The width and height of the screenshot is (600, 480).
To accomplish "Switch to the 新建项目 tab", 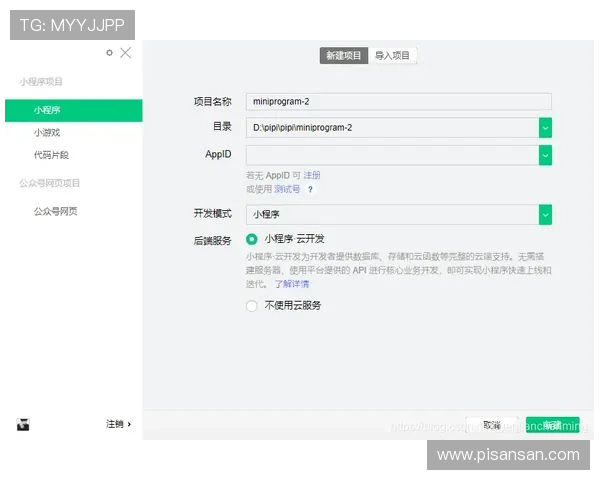I will 344,56.
